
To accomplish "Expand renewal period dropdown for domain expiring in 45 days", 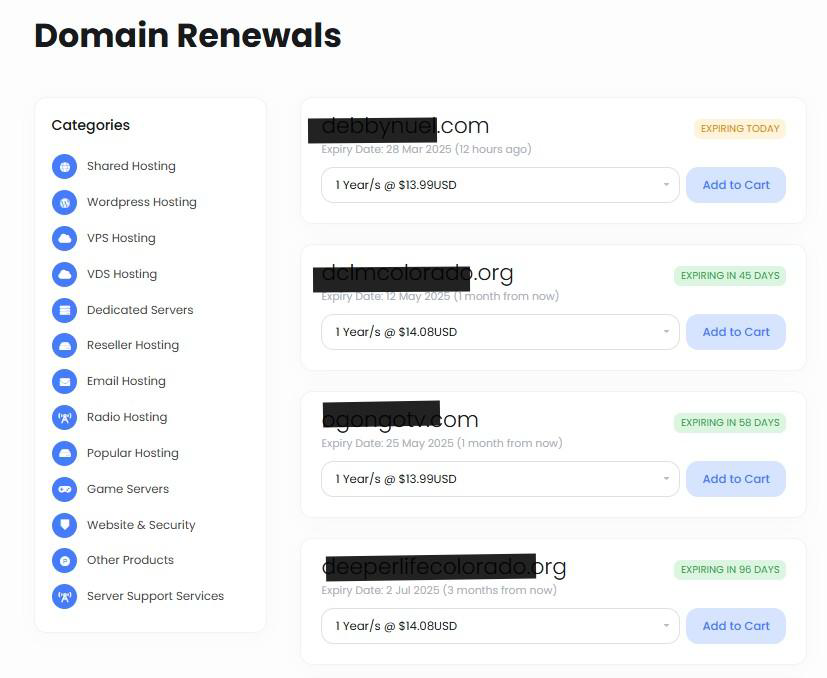I will 499,332.
